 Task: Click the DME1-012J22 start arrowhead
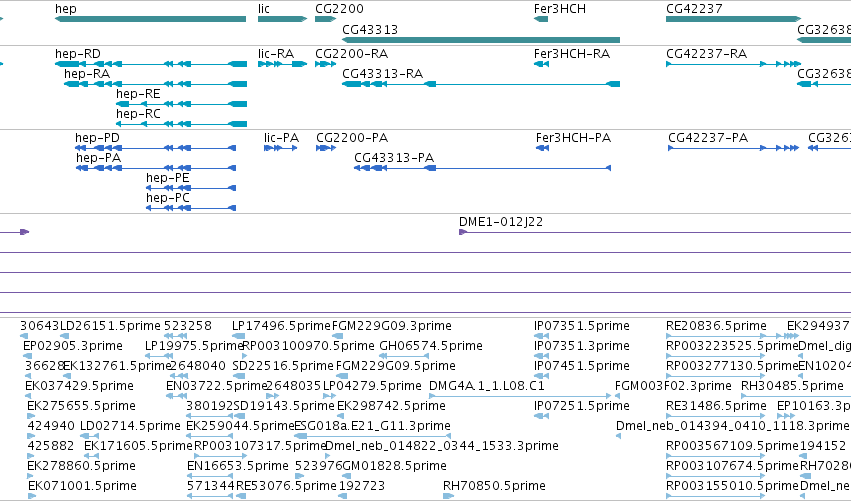coord(463,232)
